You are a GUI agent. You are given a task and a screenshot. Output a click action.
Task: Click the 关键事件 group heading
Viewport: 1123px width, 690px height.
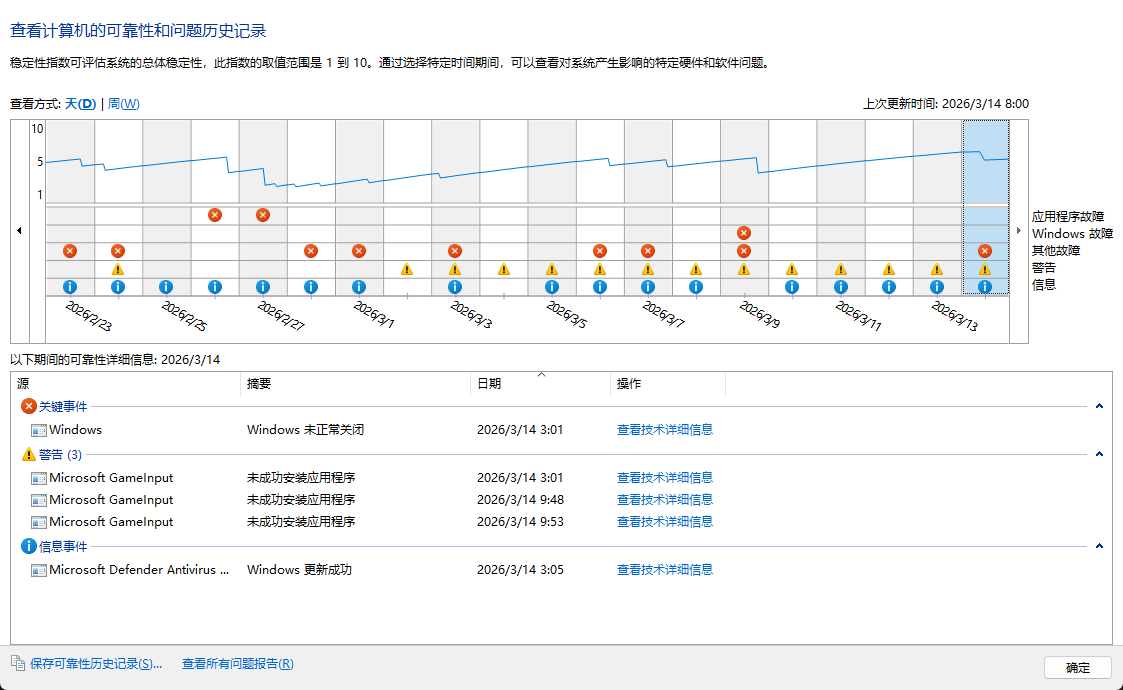[63, 406]
